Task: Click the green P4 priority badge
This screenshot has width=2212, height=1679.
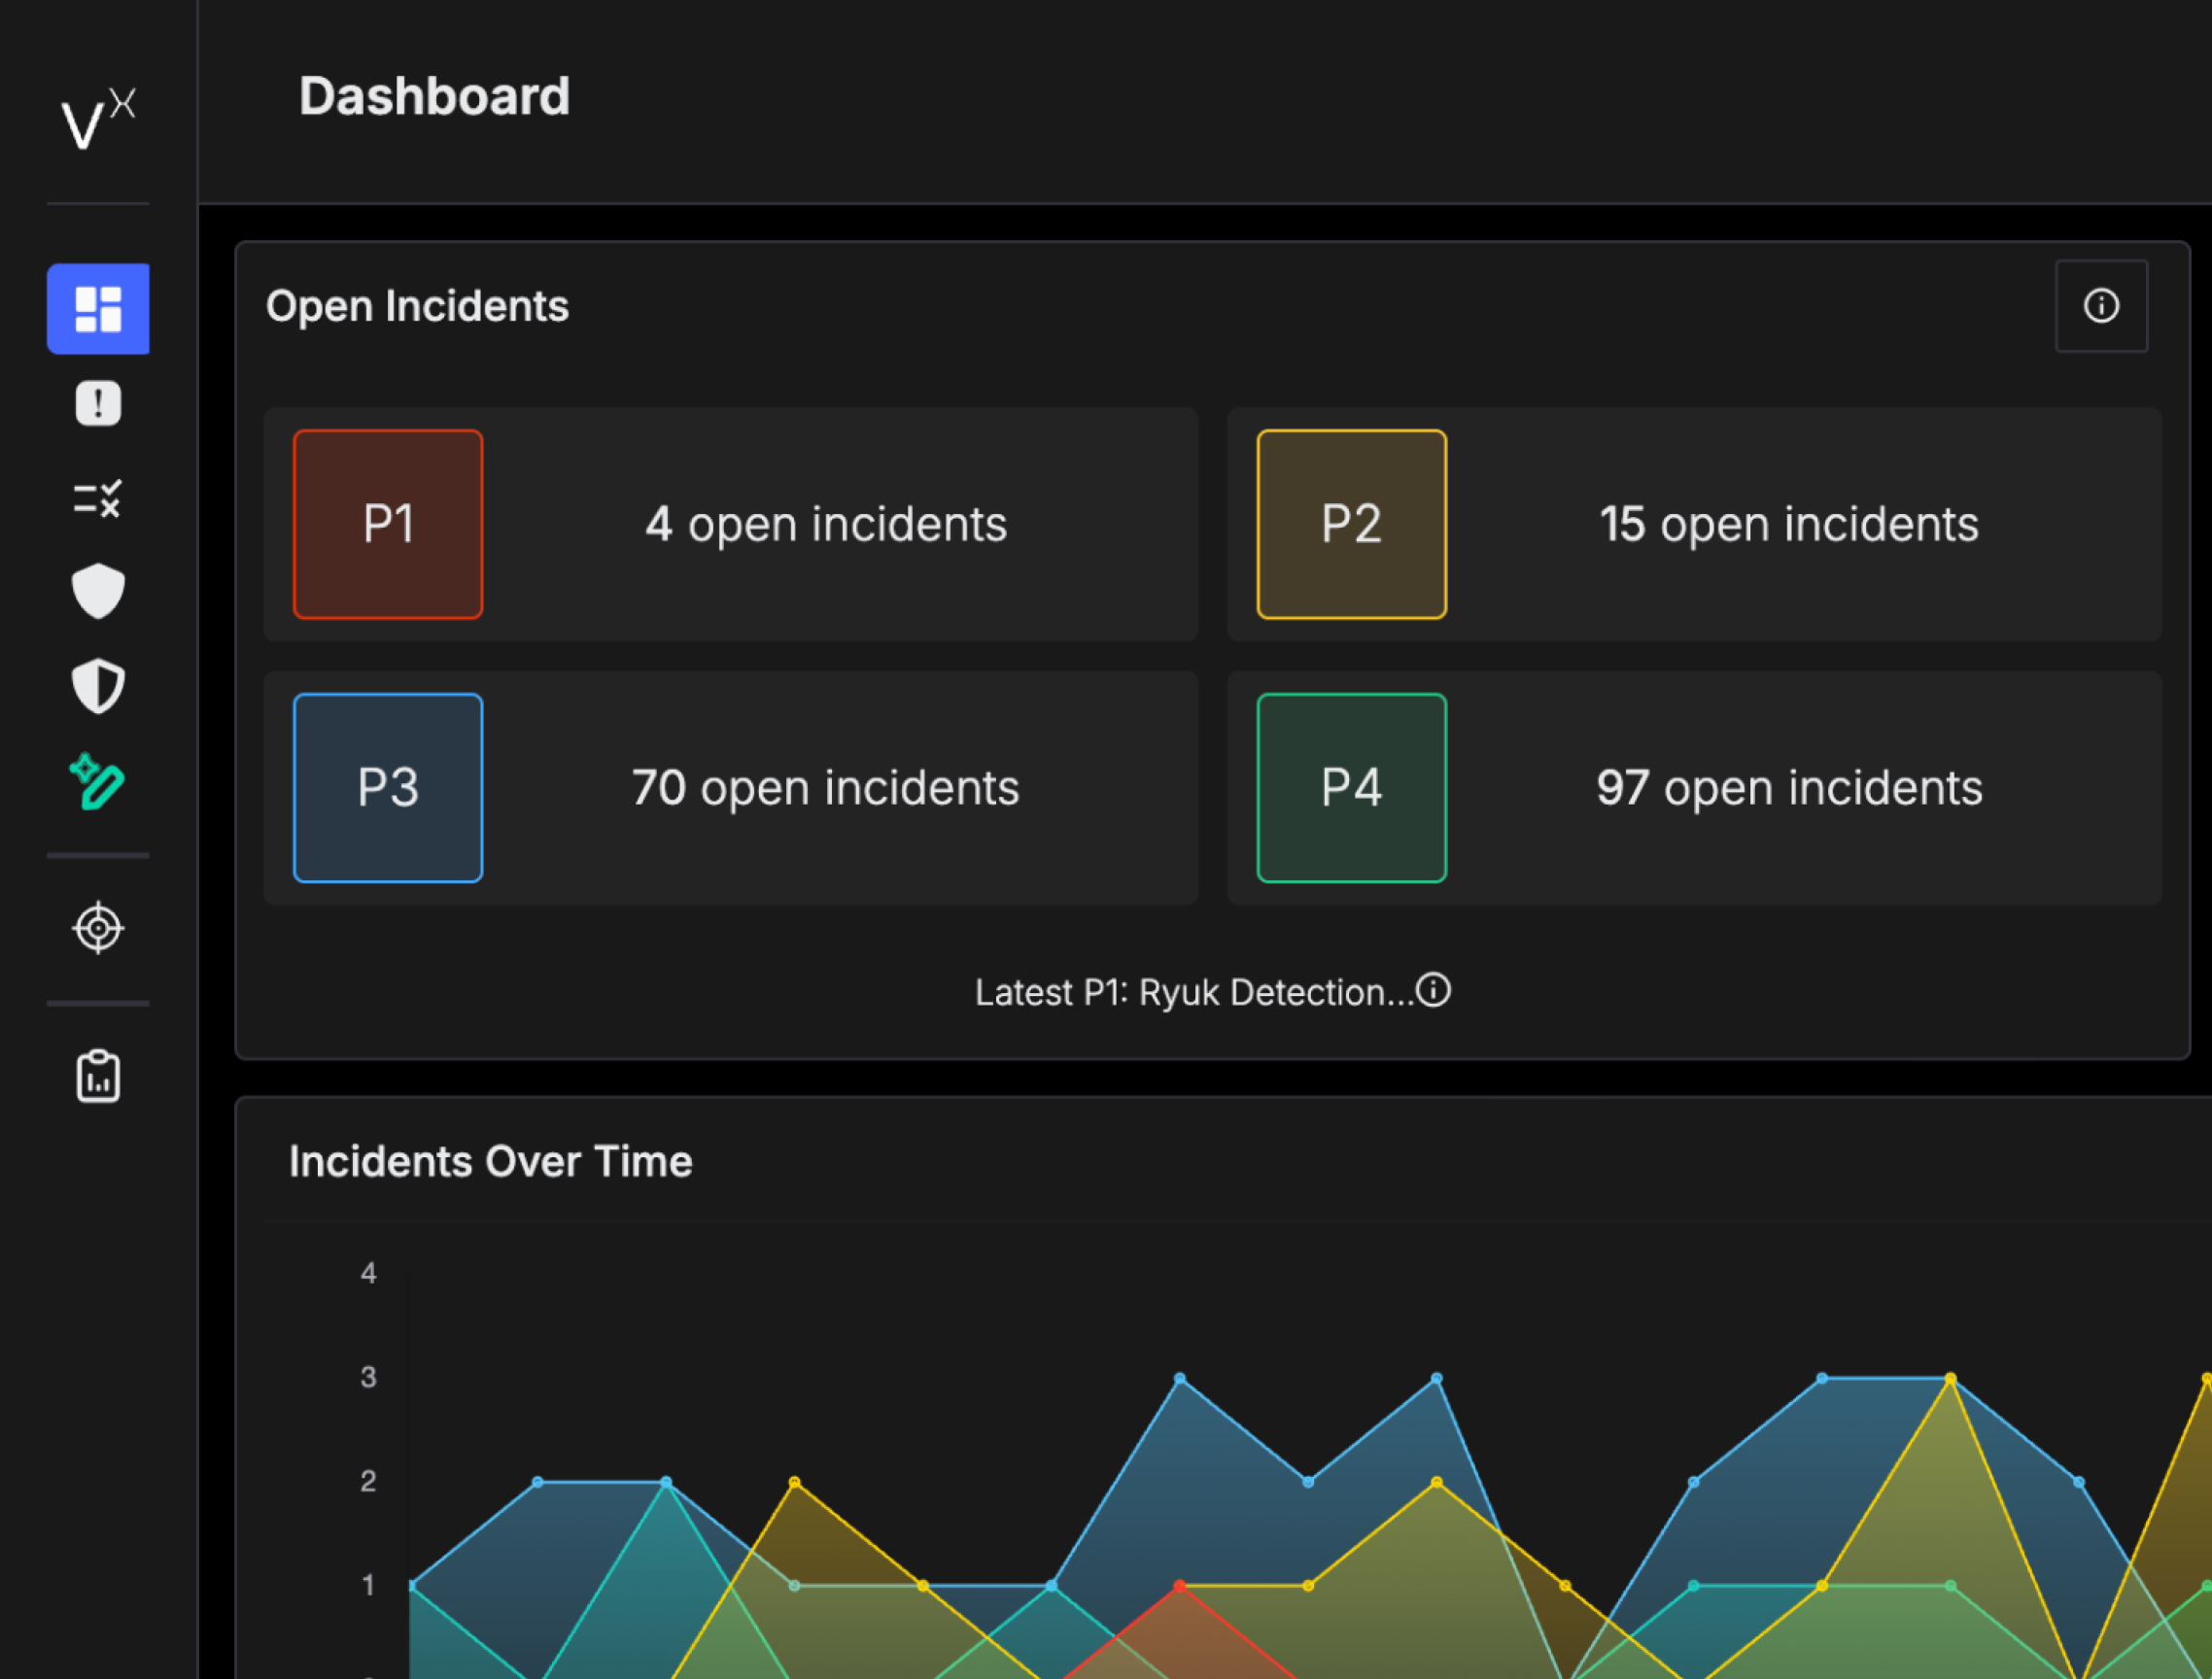Action: (x=1351, y=788)
